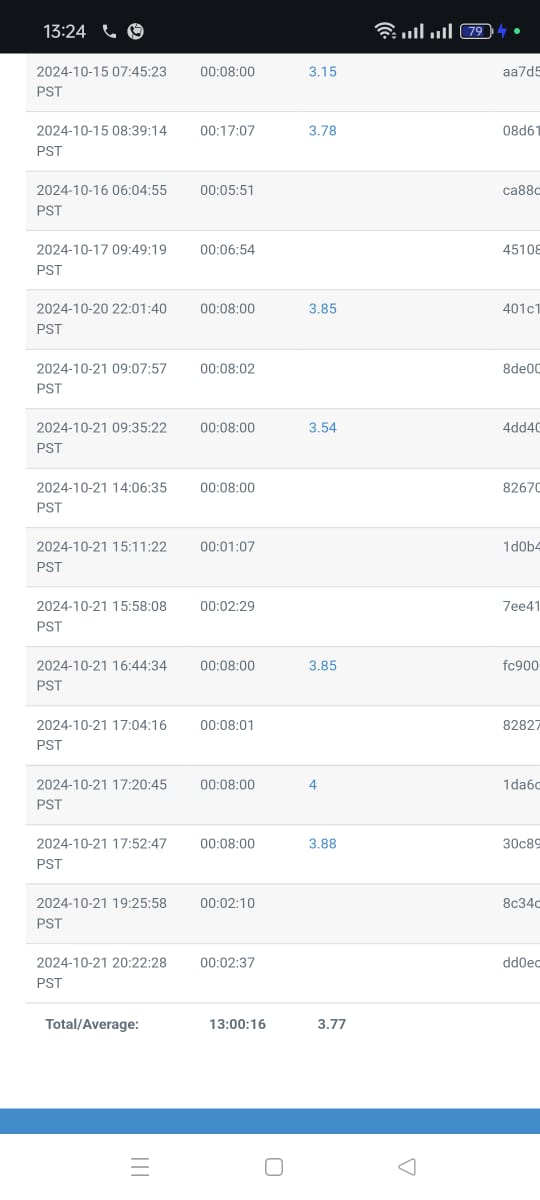Tap the Android home square icon

[x=274, y=1166]
